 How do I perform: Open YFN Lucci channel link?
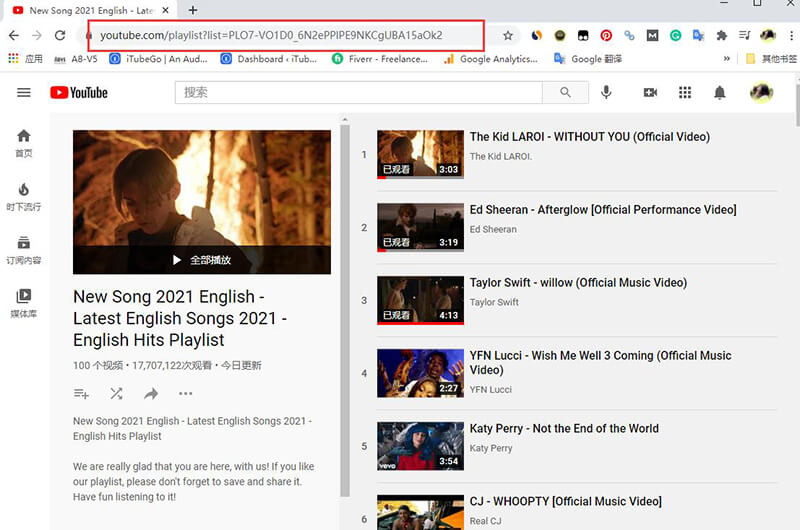490,390
